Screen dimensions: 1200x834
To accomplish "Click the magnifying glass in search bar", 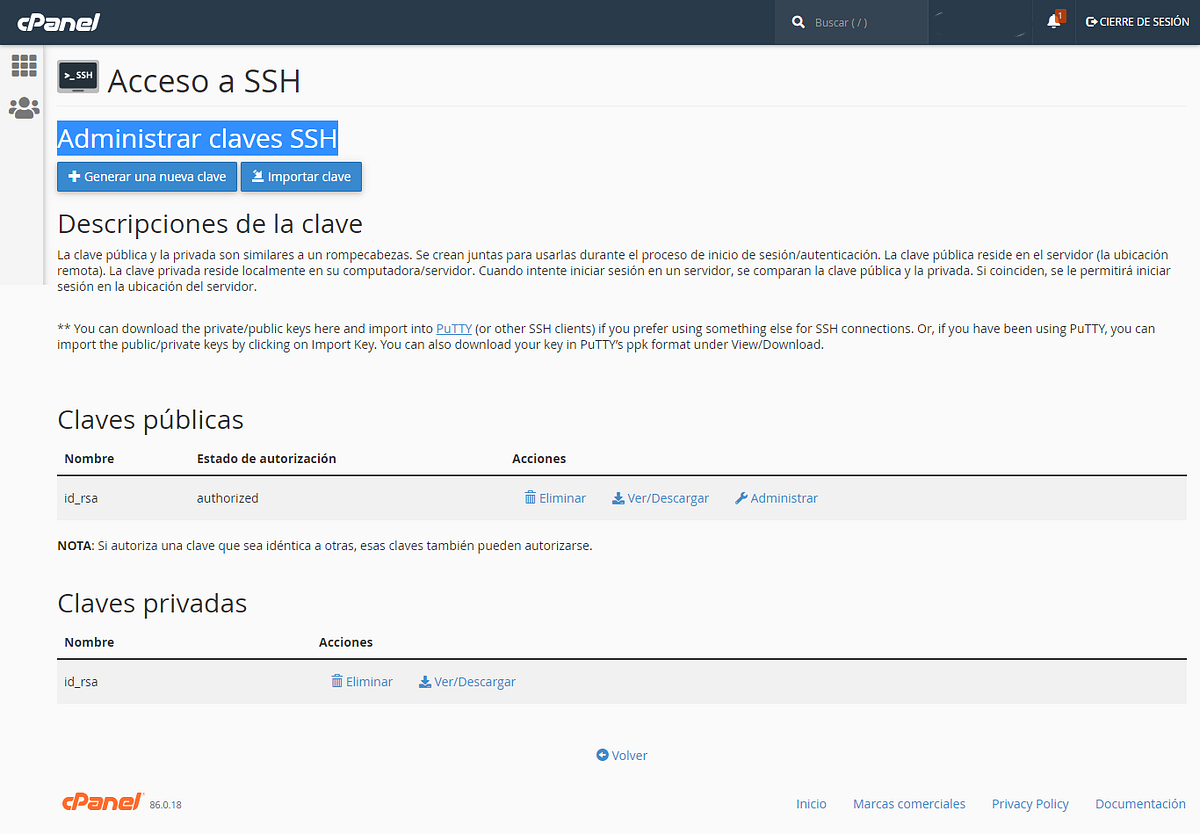I will (x=798, y=21).
